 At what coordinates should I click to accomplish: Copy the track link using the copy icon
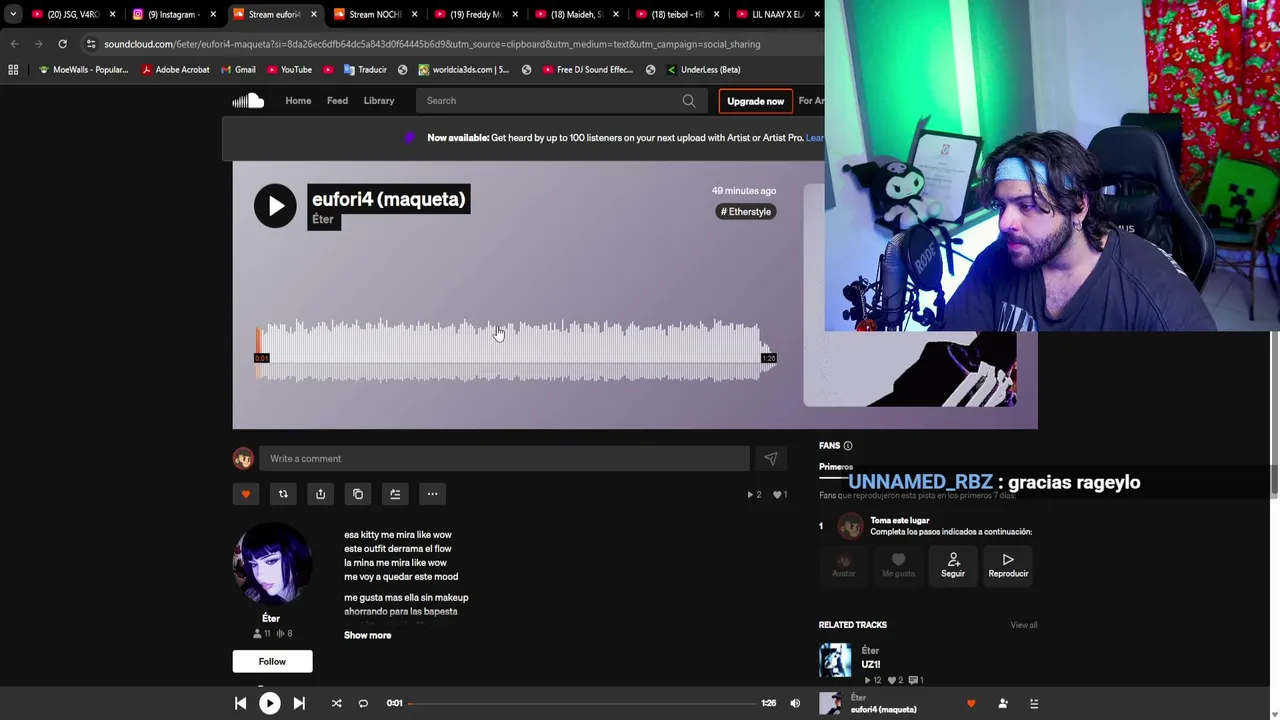click(x=358, y=494)
